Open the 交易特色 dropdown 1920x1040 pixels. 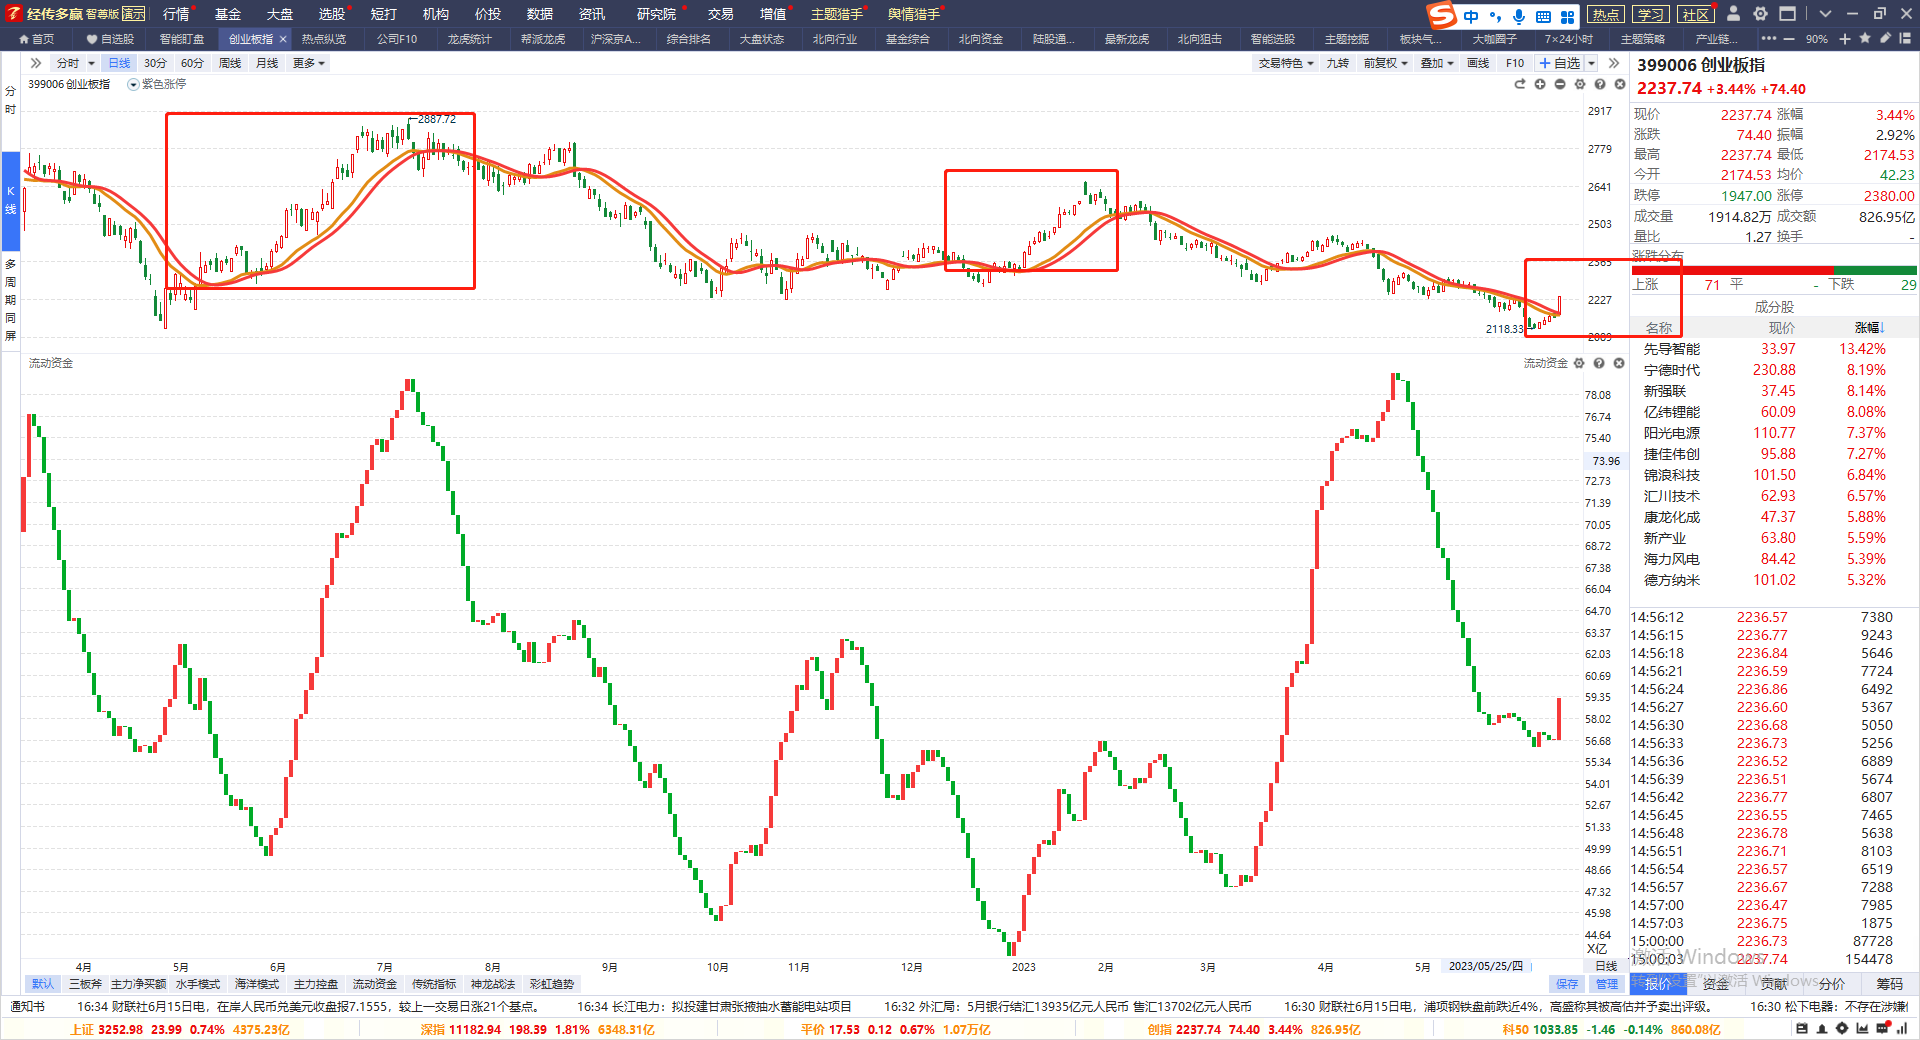[1285, 63]
